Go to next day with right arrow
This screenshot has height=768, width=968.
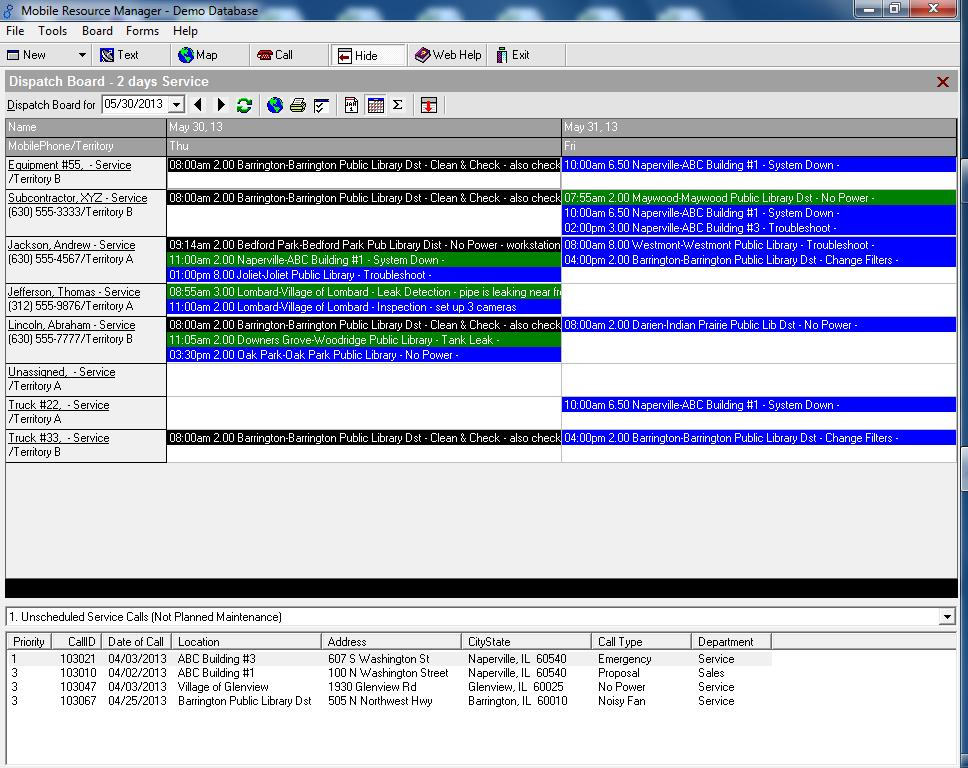(x=221, y=105)
